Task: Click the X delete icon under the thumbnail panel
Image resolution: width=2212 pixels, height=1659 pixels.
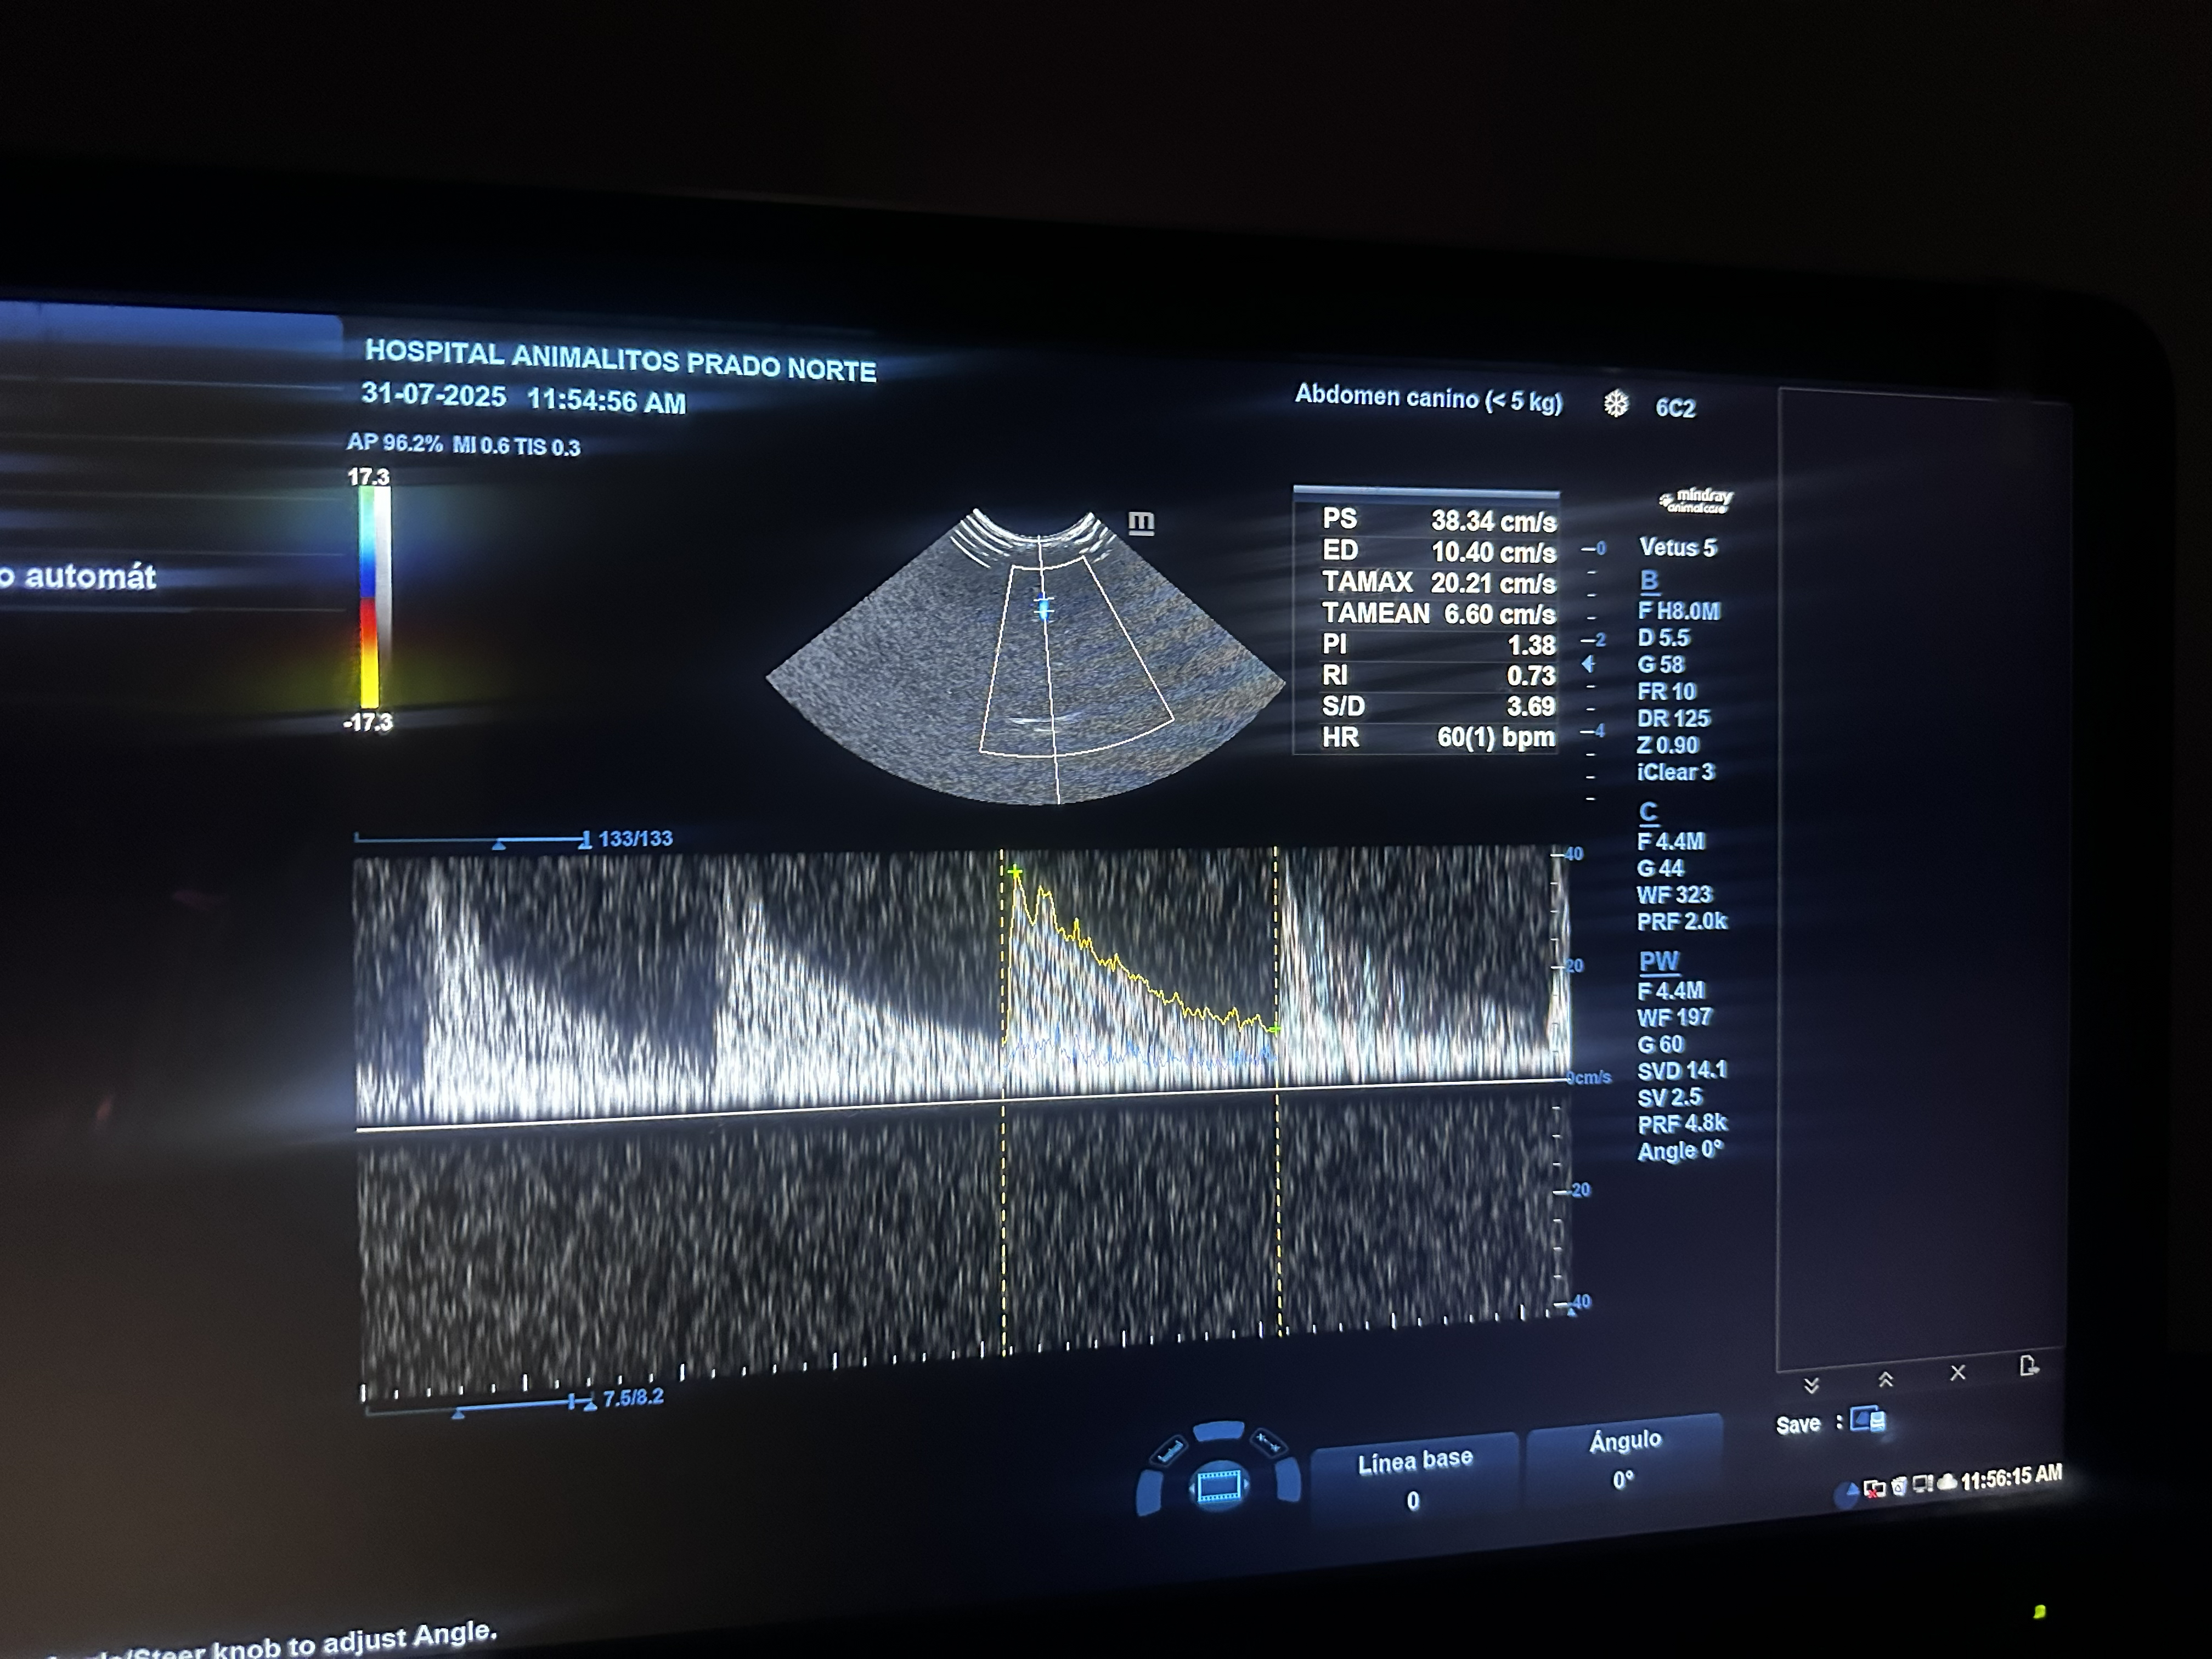Action: (1958, 1373)
